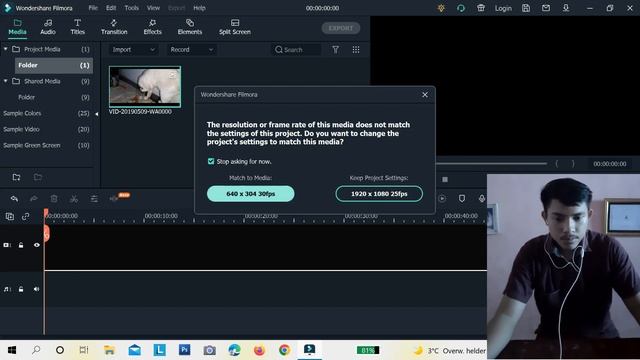This screenshot has width=640, height=360.
Task: Hide video track 1 with eye icon
Action: coord(37,245)
